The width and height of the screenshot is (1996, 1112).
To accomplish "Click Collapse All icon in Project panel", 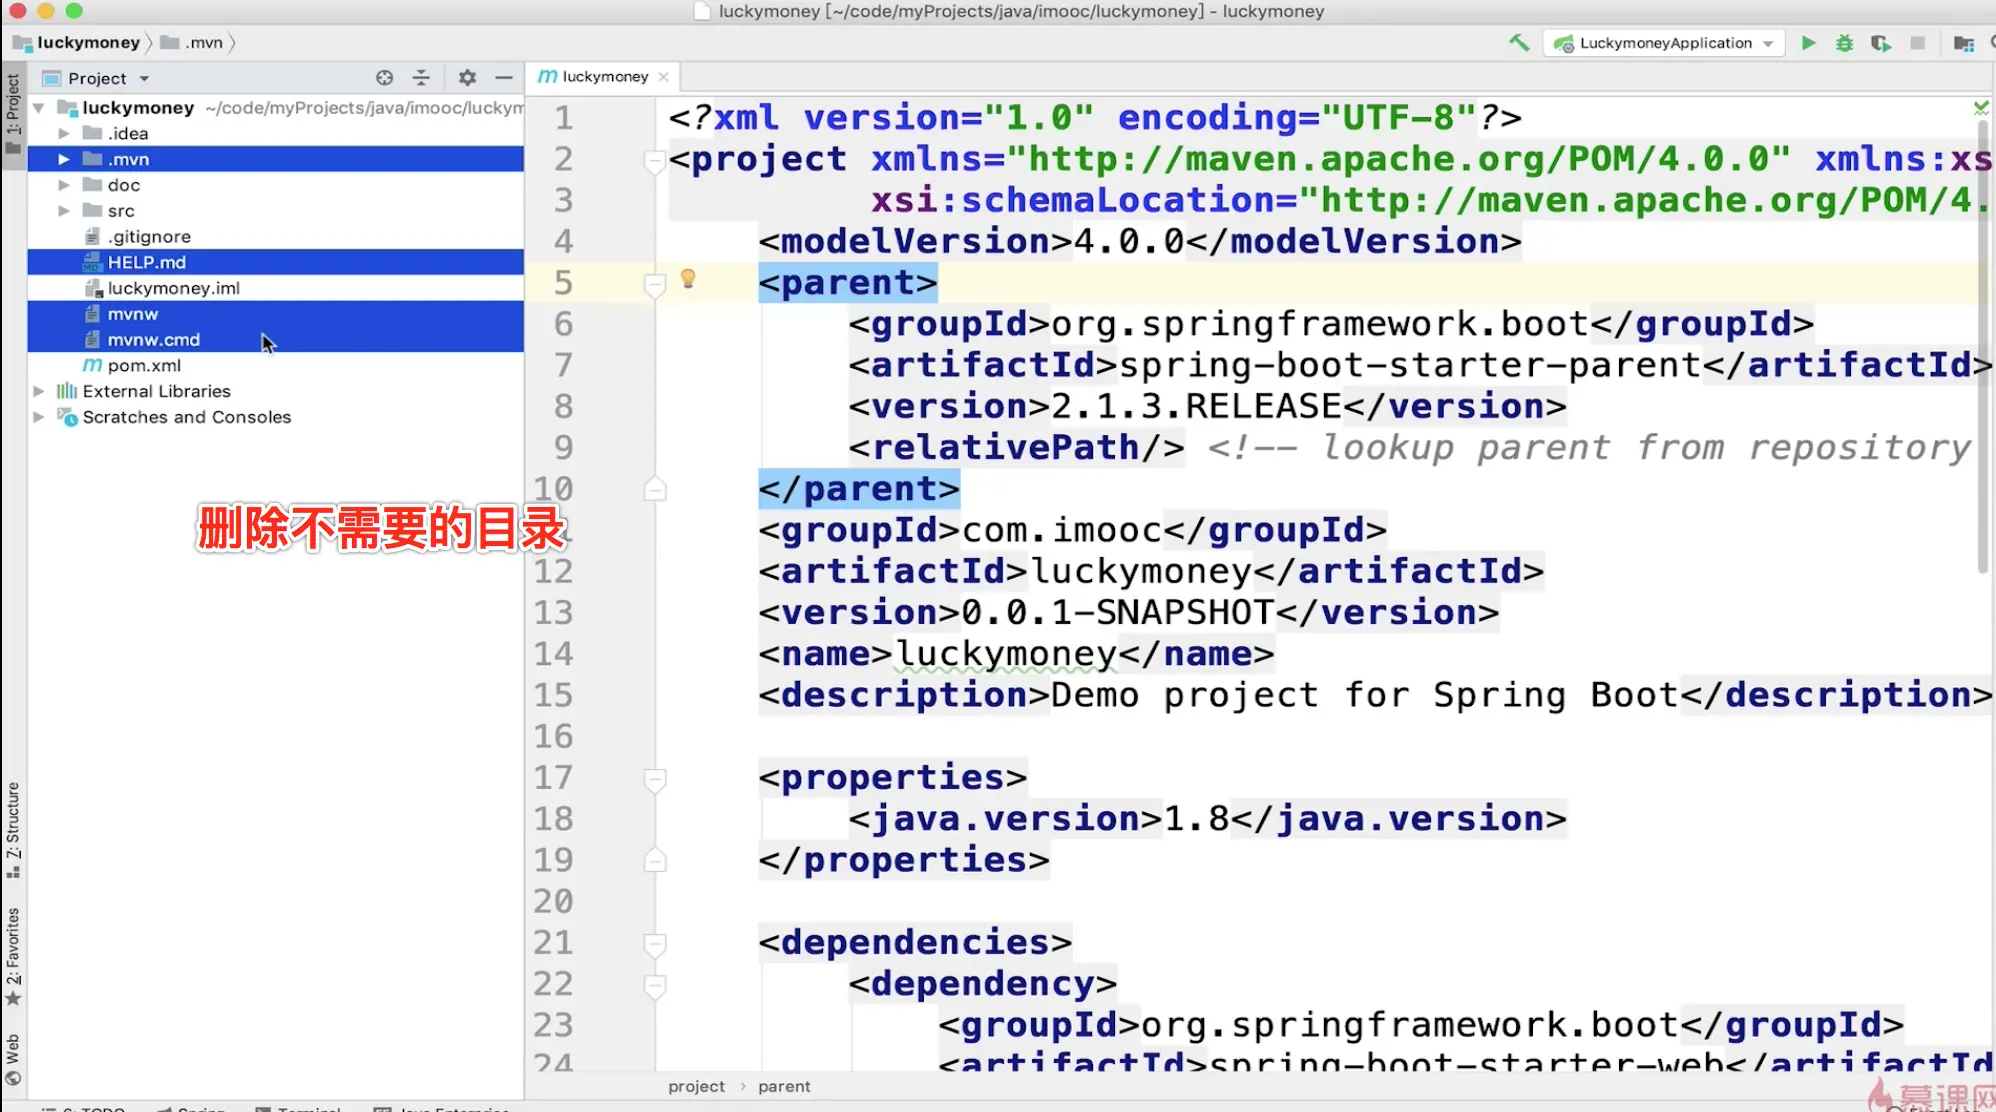I will pos(421,78).
